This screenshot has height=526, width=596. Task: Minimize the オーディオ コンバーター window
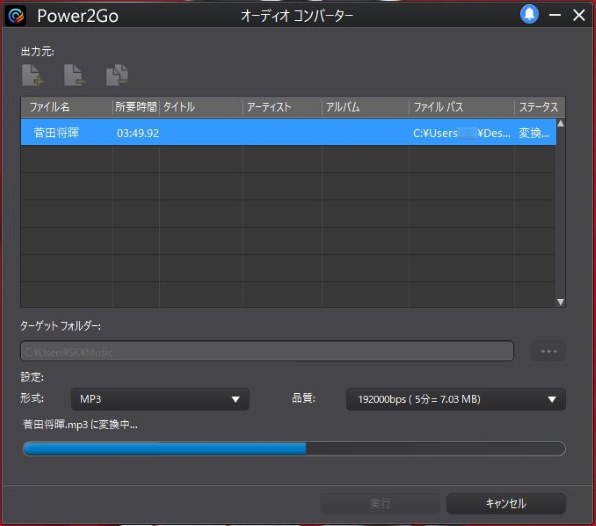tap(555, 15)
